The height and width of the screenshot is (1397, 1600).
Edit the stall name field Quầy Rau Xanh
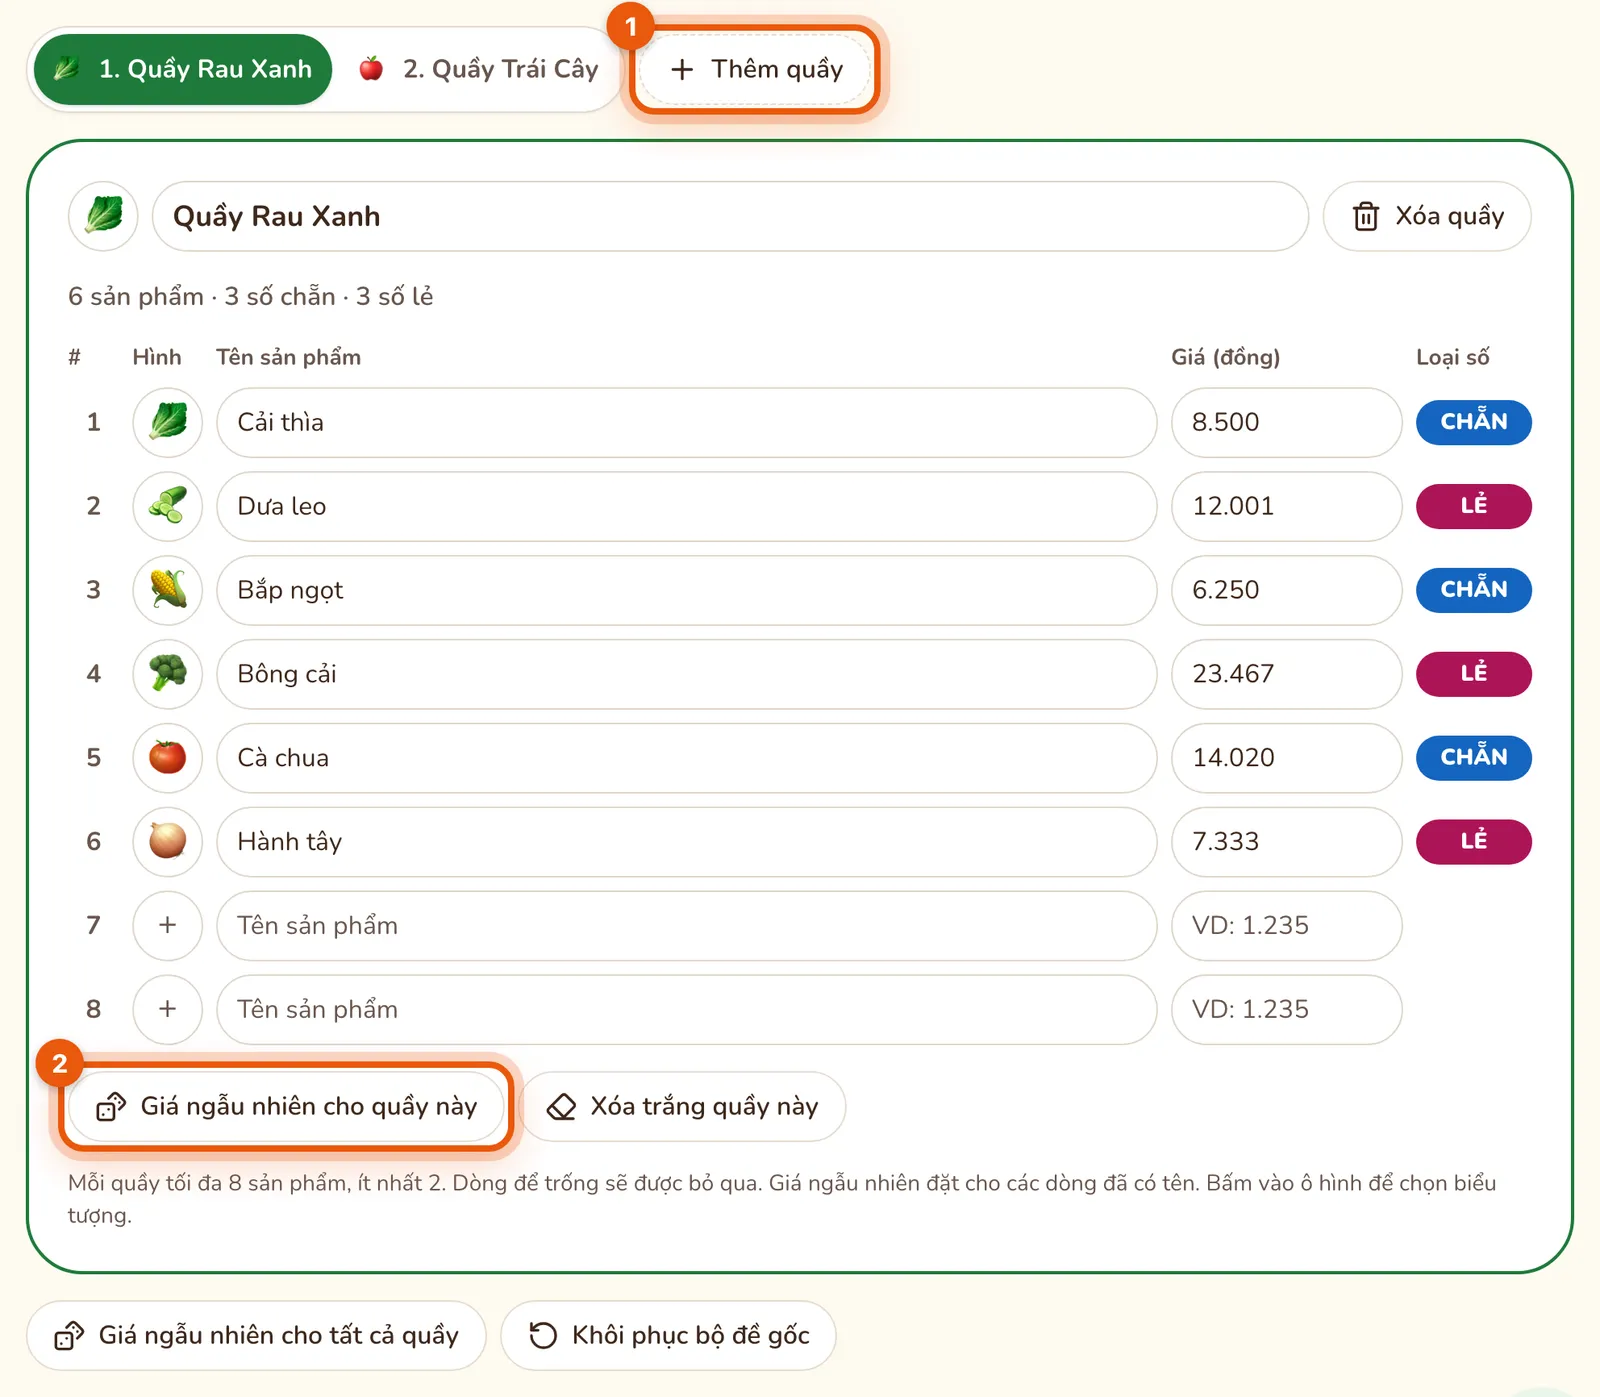[x=730, y=216]
